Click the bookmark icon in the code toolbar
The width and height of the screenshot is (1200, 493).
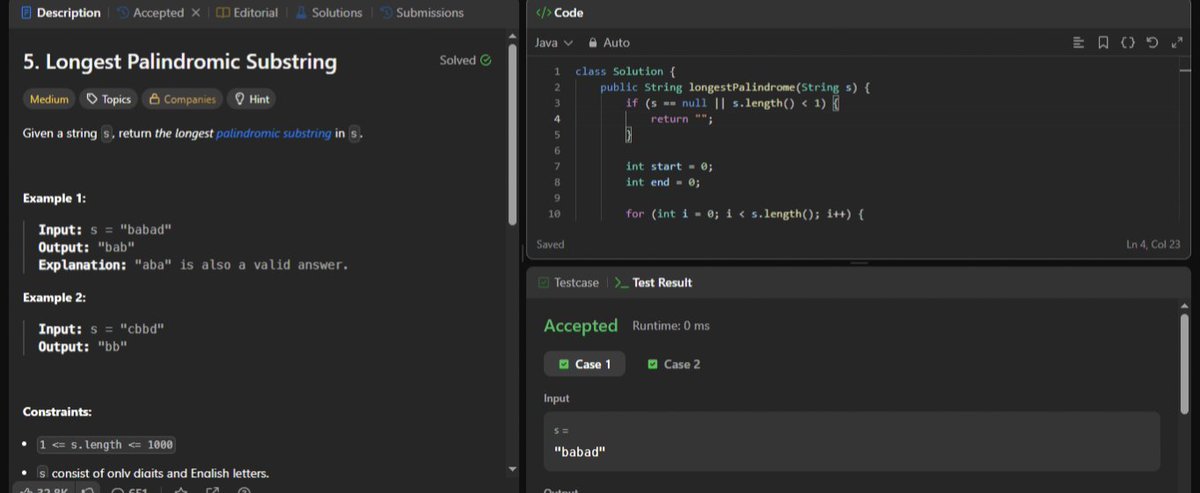pyautogui.click(x=1102, y=43)
